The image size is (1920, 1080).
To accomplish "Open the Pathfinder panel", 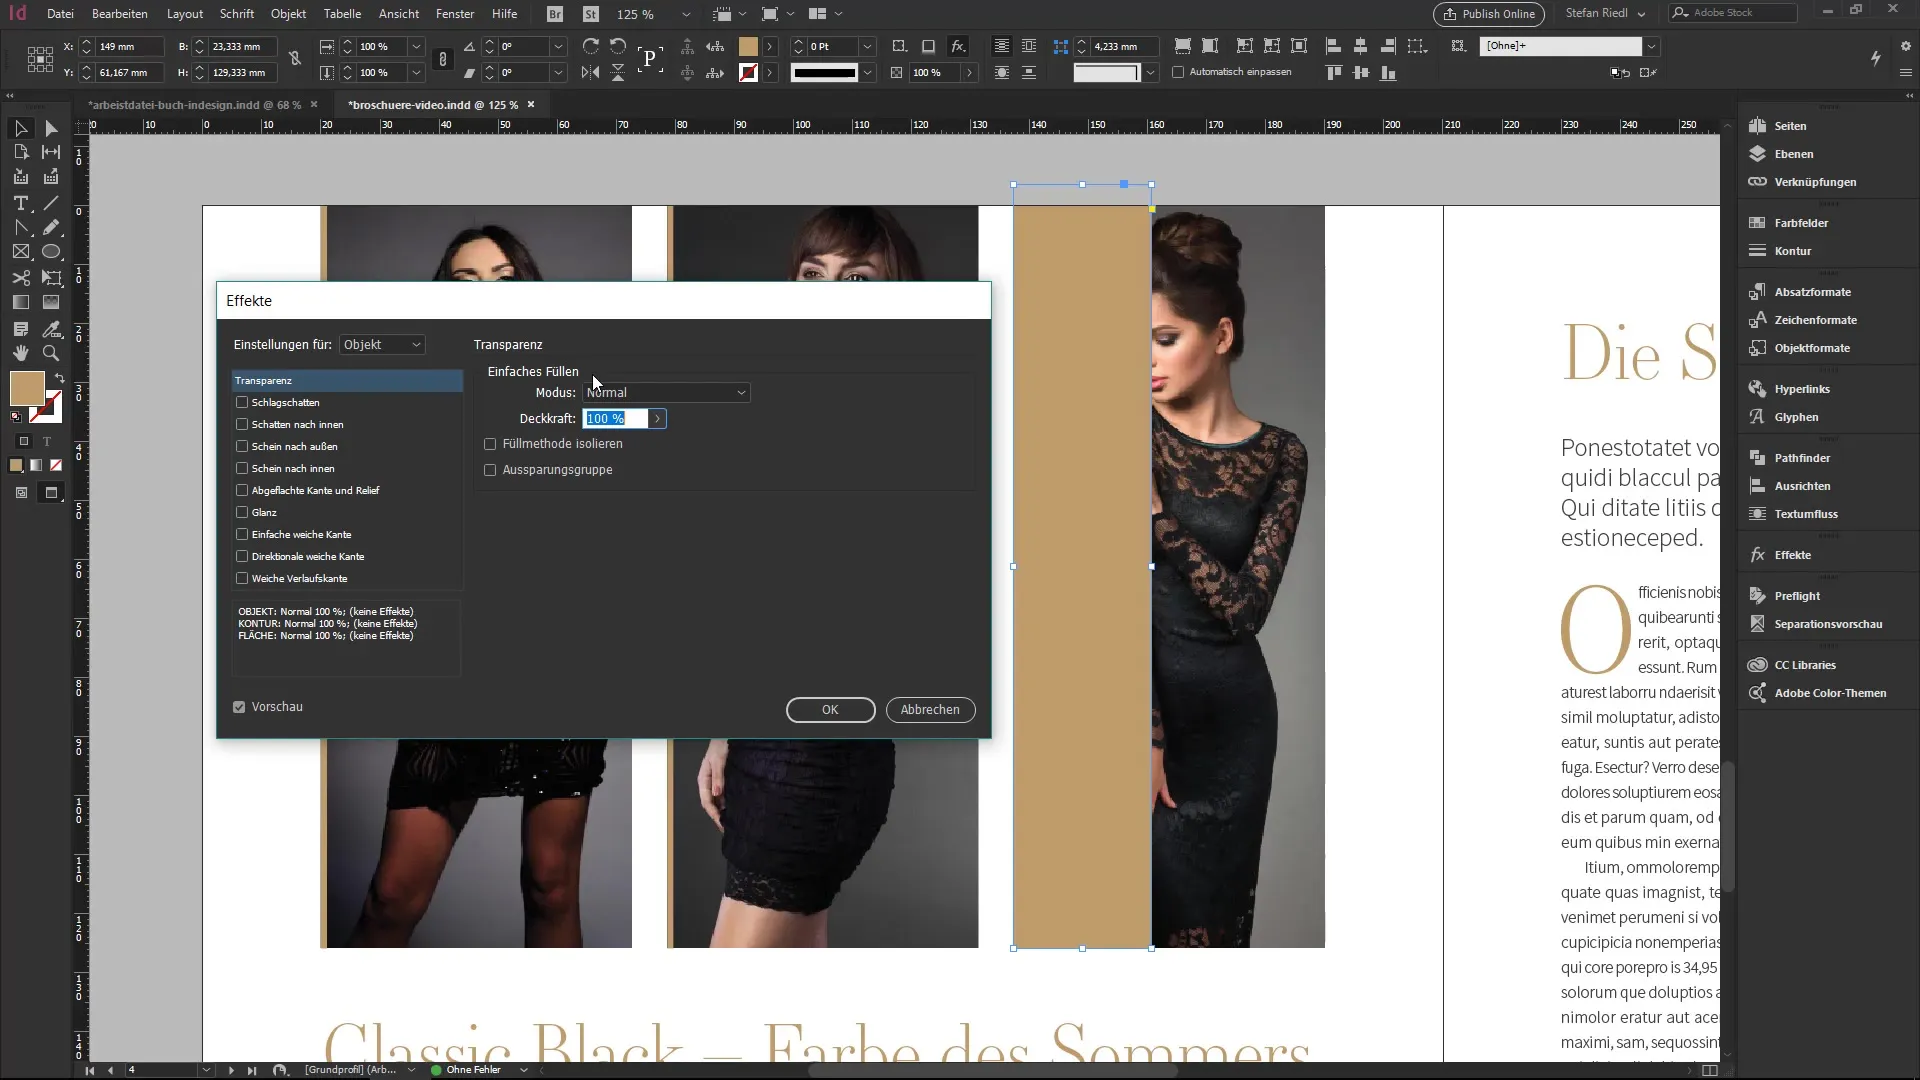I will [1801, 458].
